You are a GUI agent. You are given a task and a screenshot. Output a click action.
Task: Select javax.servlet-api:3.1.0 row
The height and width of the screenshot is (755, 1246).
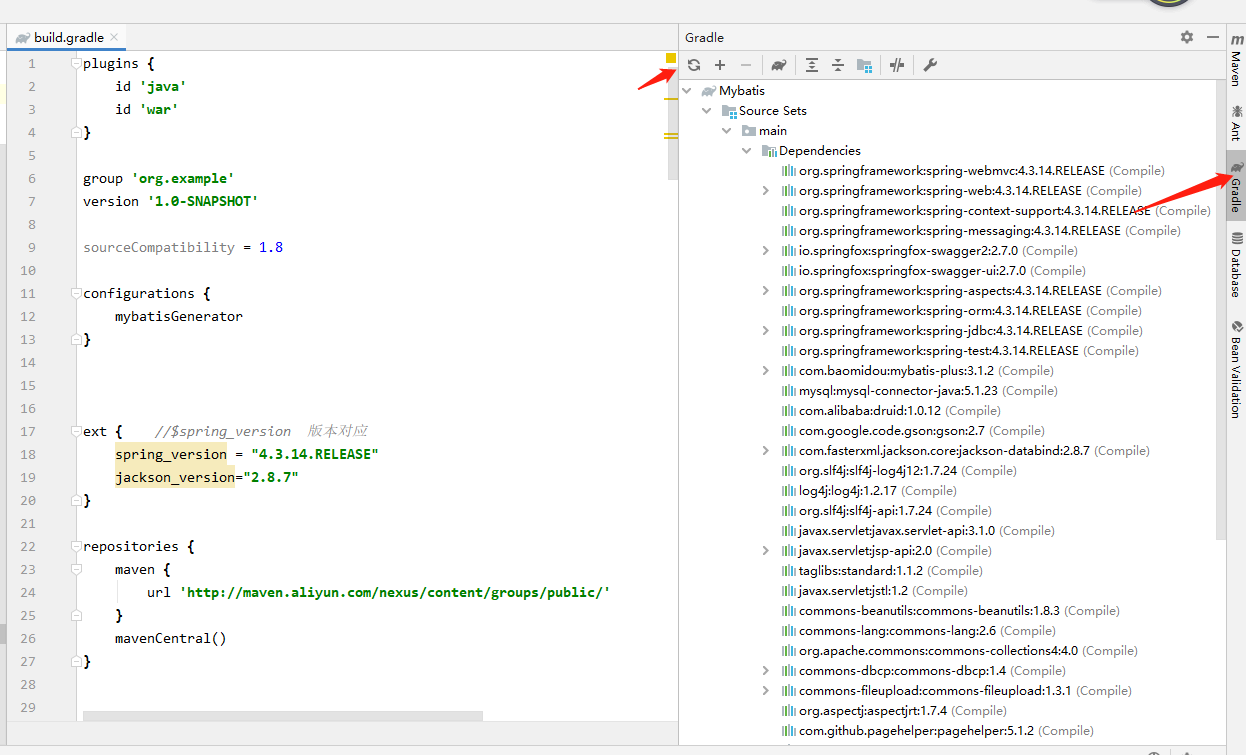tap(917, 531)
